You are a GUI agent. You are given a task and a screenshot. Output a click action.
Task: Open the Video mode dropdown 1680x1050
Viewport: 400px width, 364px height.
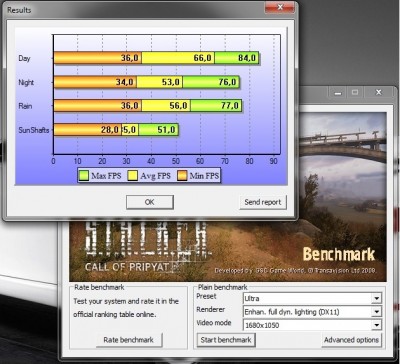coord(376,325)
